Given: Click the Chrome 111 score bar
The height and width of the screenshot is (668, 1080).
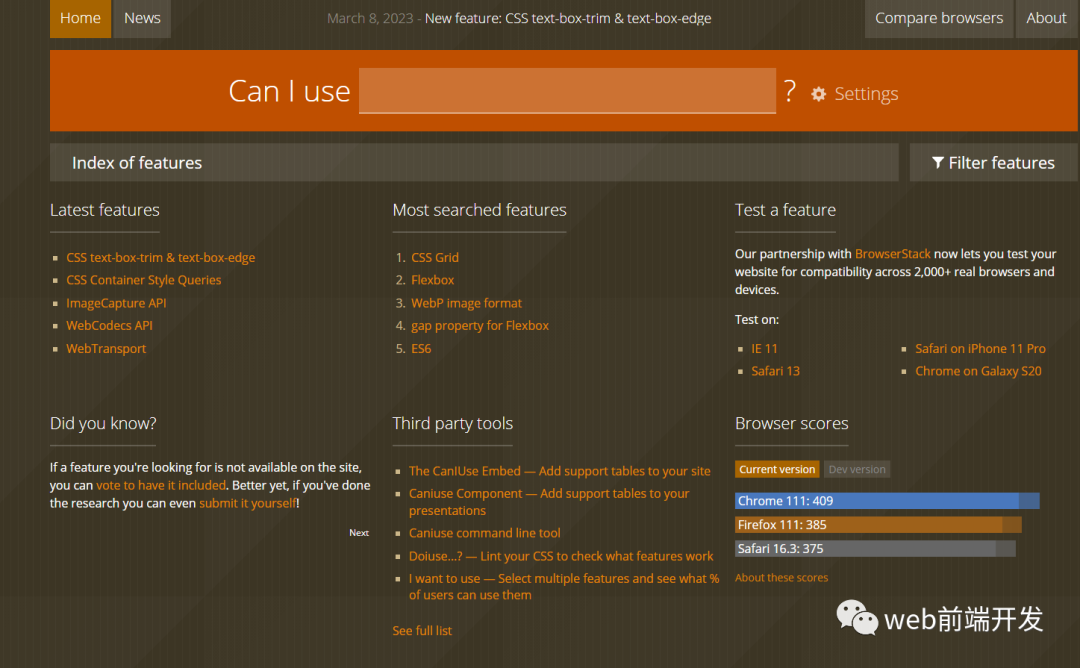Looking at the screenshot, I should click(887, 501).
